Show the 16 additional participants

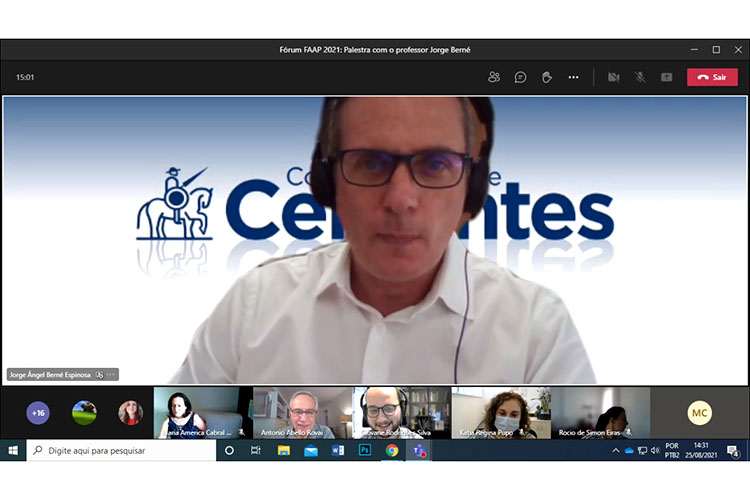[x=38, y=412]
